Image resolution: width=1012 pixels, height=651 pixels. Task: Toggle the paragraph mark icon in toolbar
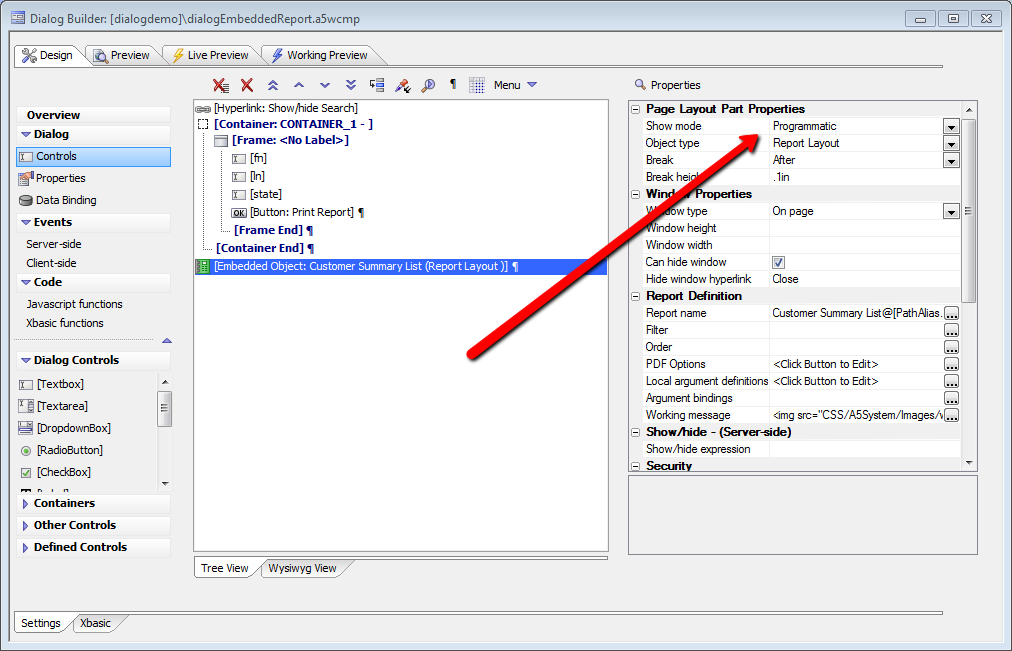(x=453, y=85)
